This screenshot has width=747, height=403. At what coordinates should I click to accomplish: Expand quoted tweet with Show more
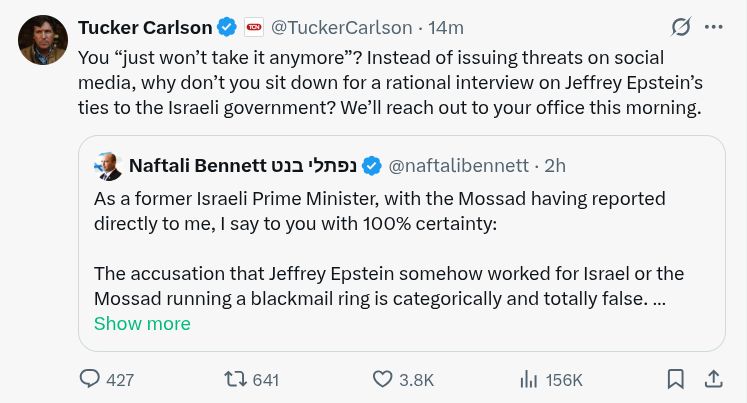142,323
